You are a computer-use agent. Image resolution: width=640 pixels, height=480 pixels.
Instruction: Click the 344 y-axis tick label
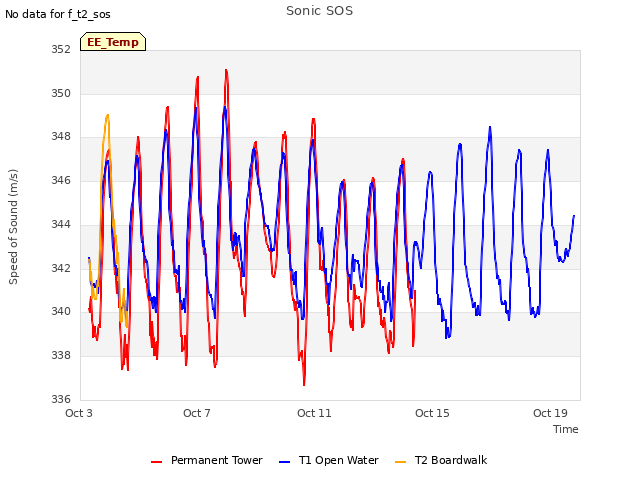pos(61,224)
